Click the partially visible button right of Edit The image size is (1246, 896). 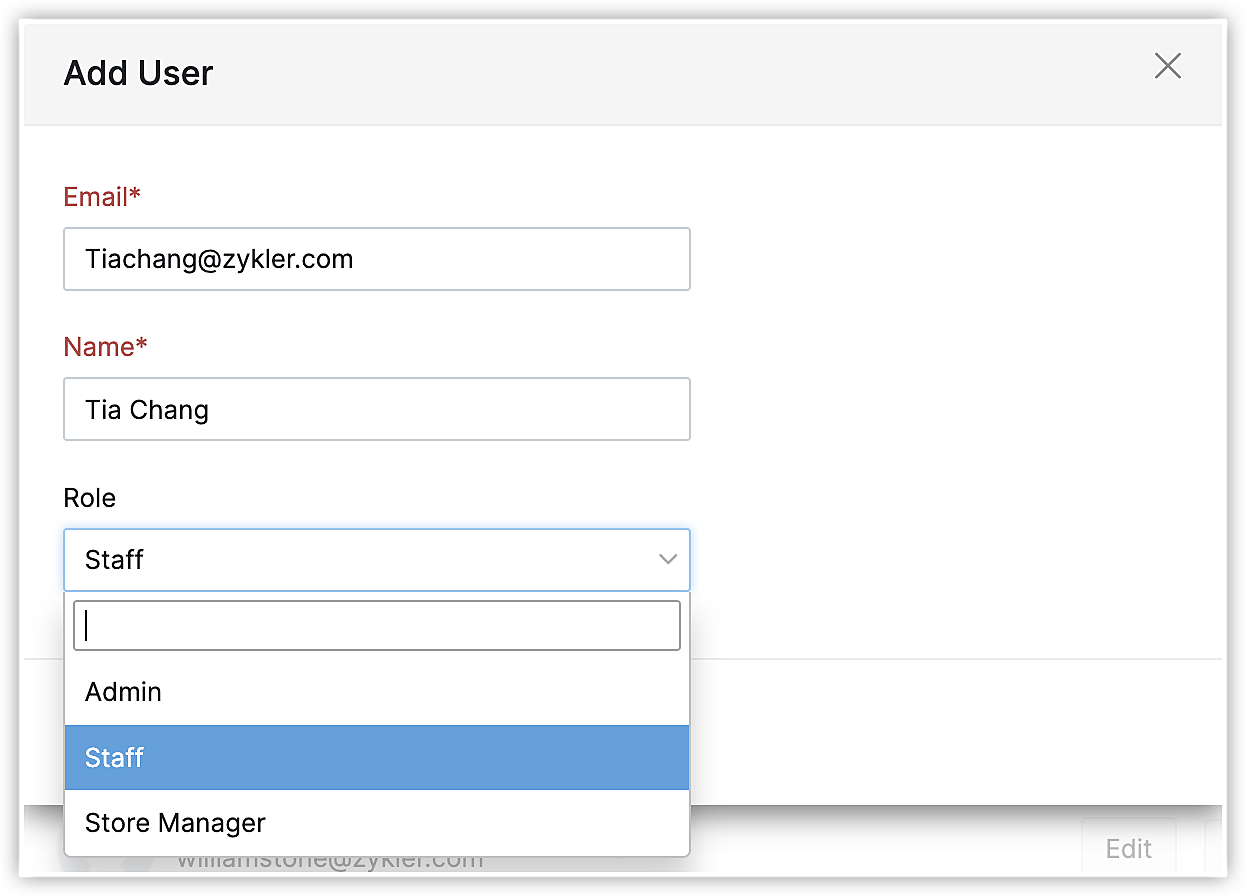pyautogui.click(x=1213, y=849)
